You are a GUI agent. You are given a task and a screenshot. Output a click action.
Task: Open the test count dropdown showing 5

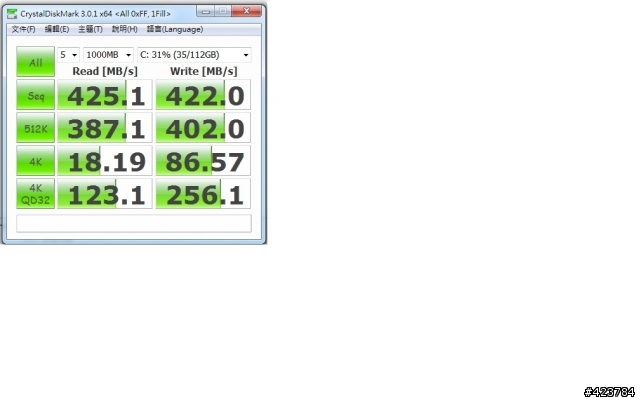coord(68,55)
